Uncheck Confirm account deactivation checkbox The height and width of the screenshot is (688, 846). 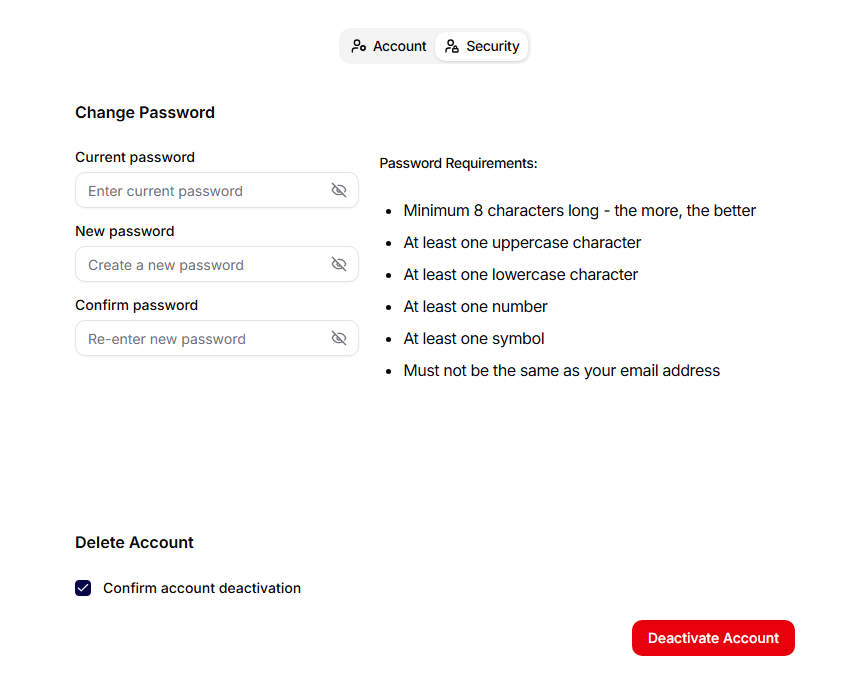(x=83, y=588)
